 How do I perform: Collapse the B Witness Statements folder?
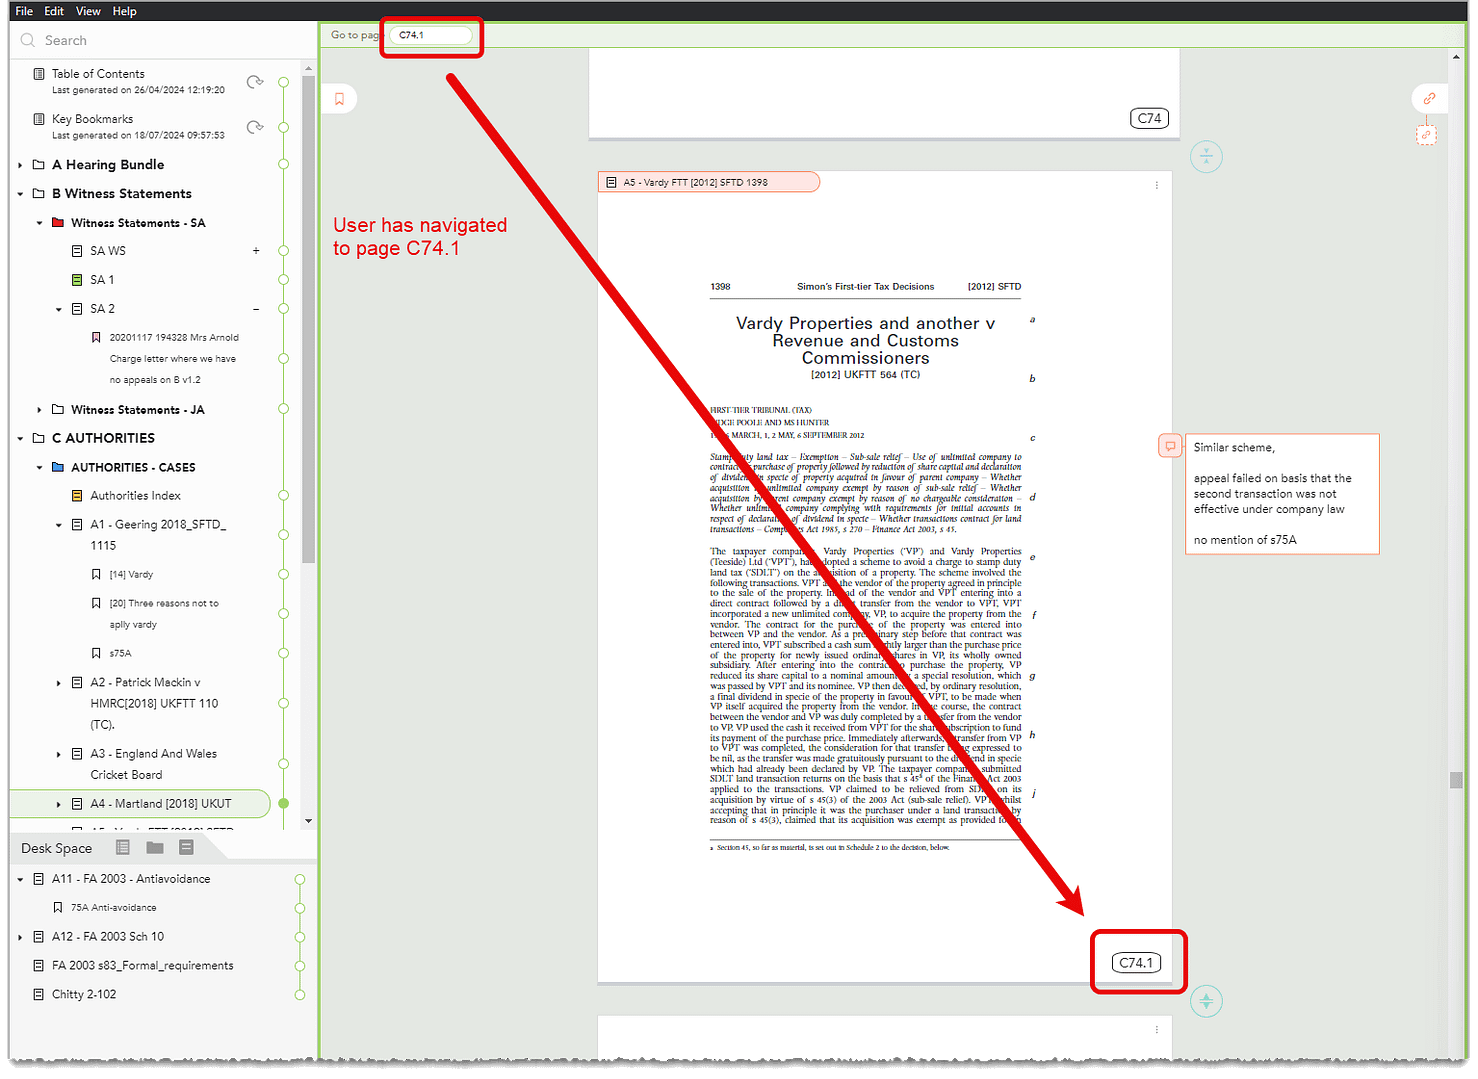(20, 194)
